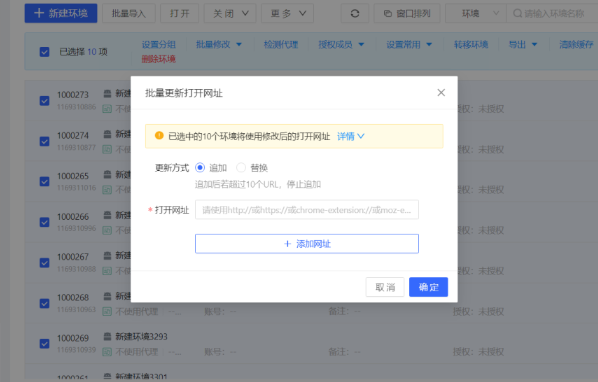Click the 添加网址 button in the dialog
This screenshot has width=598, height=382.
[x=307, y=244]
